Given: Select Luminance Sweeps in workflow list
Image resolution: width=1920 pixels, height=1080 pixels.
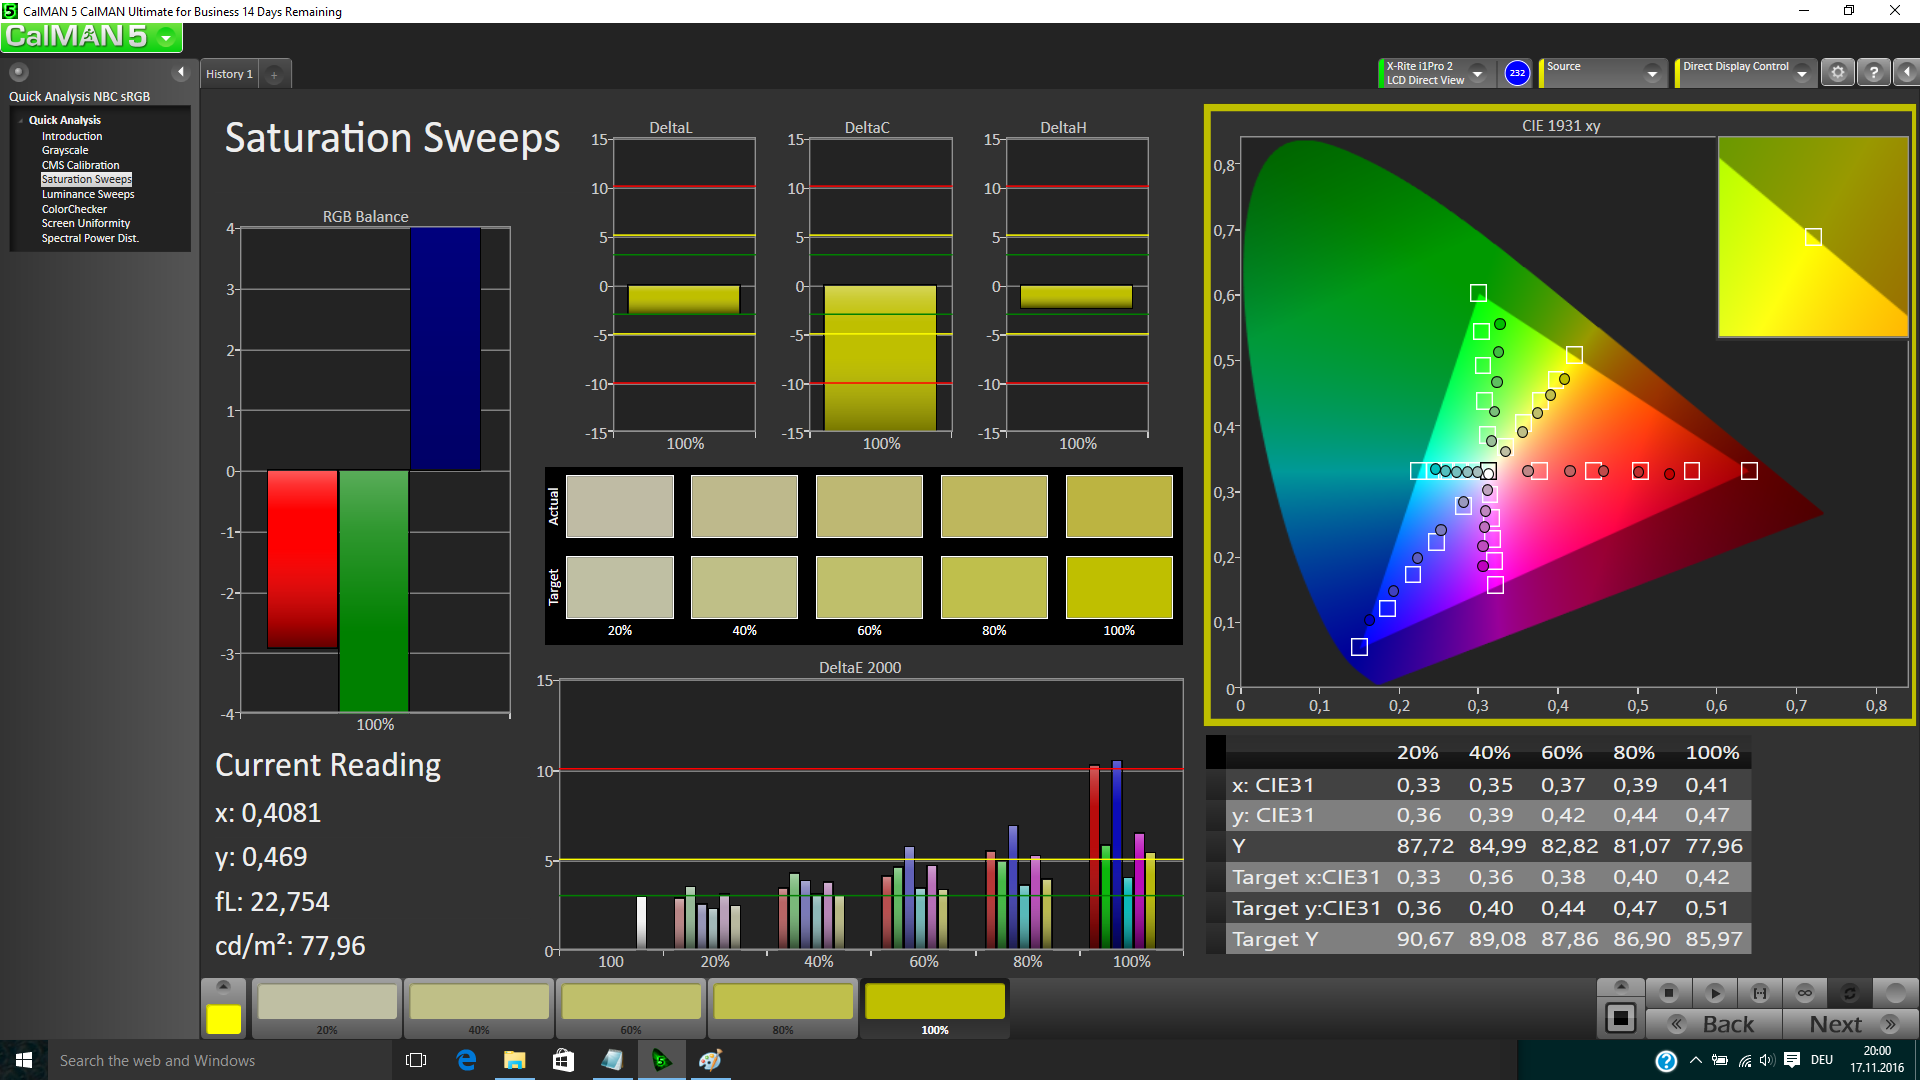Looking at the screenshot, I should pyautogui.click(x=87, y=194).
